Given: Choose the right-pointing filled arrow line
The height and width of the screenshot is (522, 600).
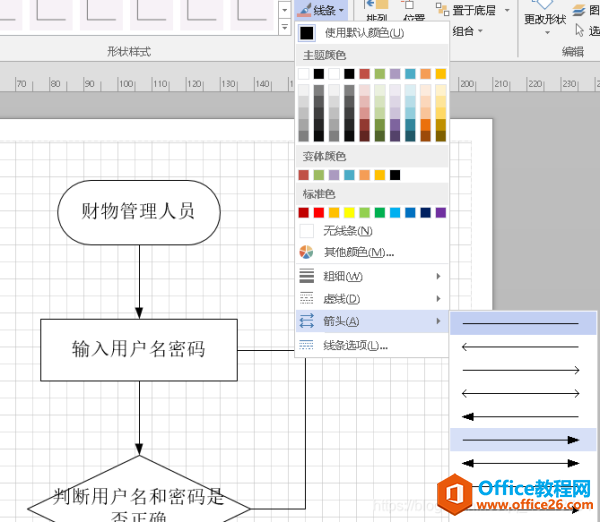Looking at the screenshot, I should click(520, 439).
